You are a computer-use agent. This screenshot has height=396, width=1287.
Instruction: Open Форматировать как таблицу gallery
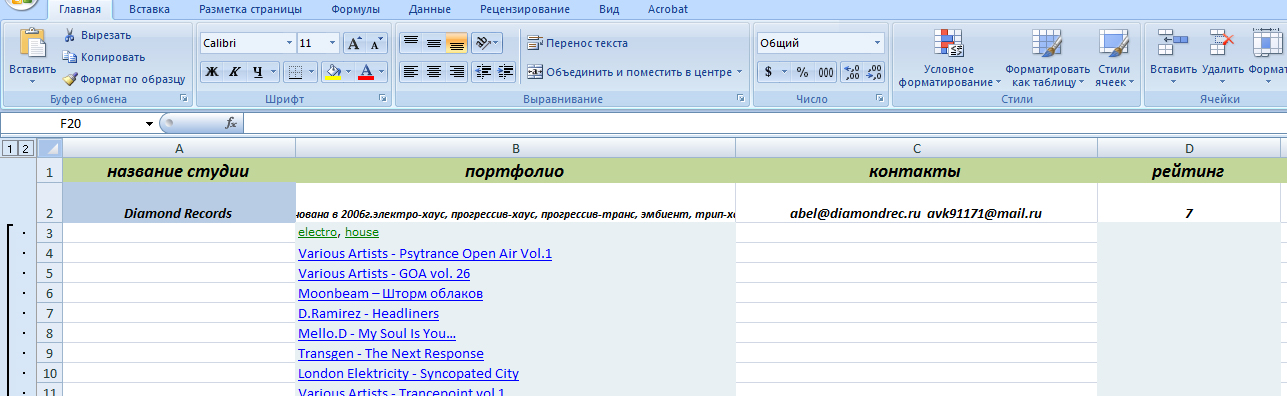point(1047,58)
